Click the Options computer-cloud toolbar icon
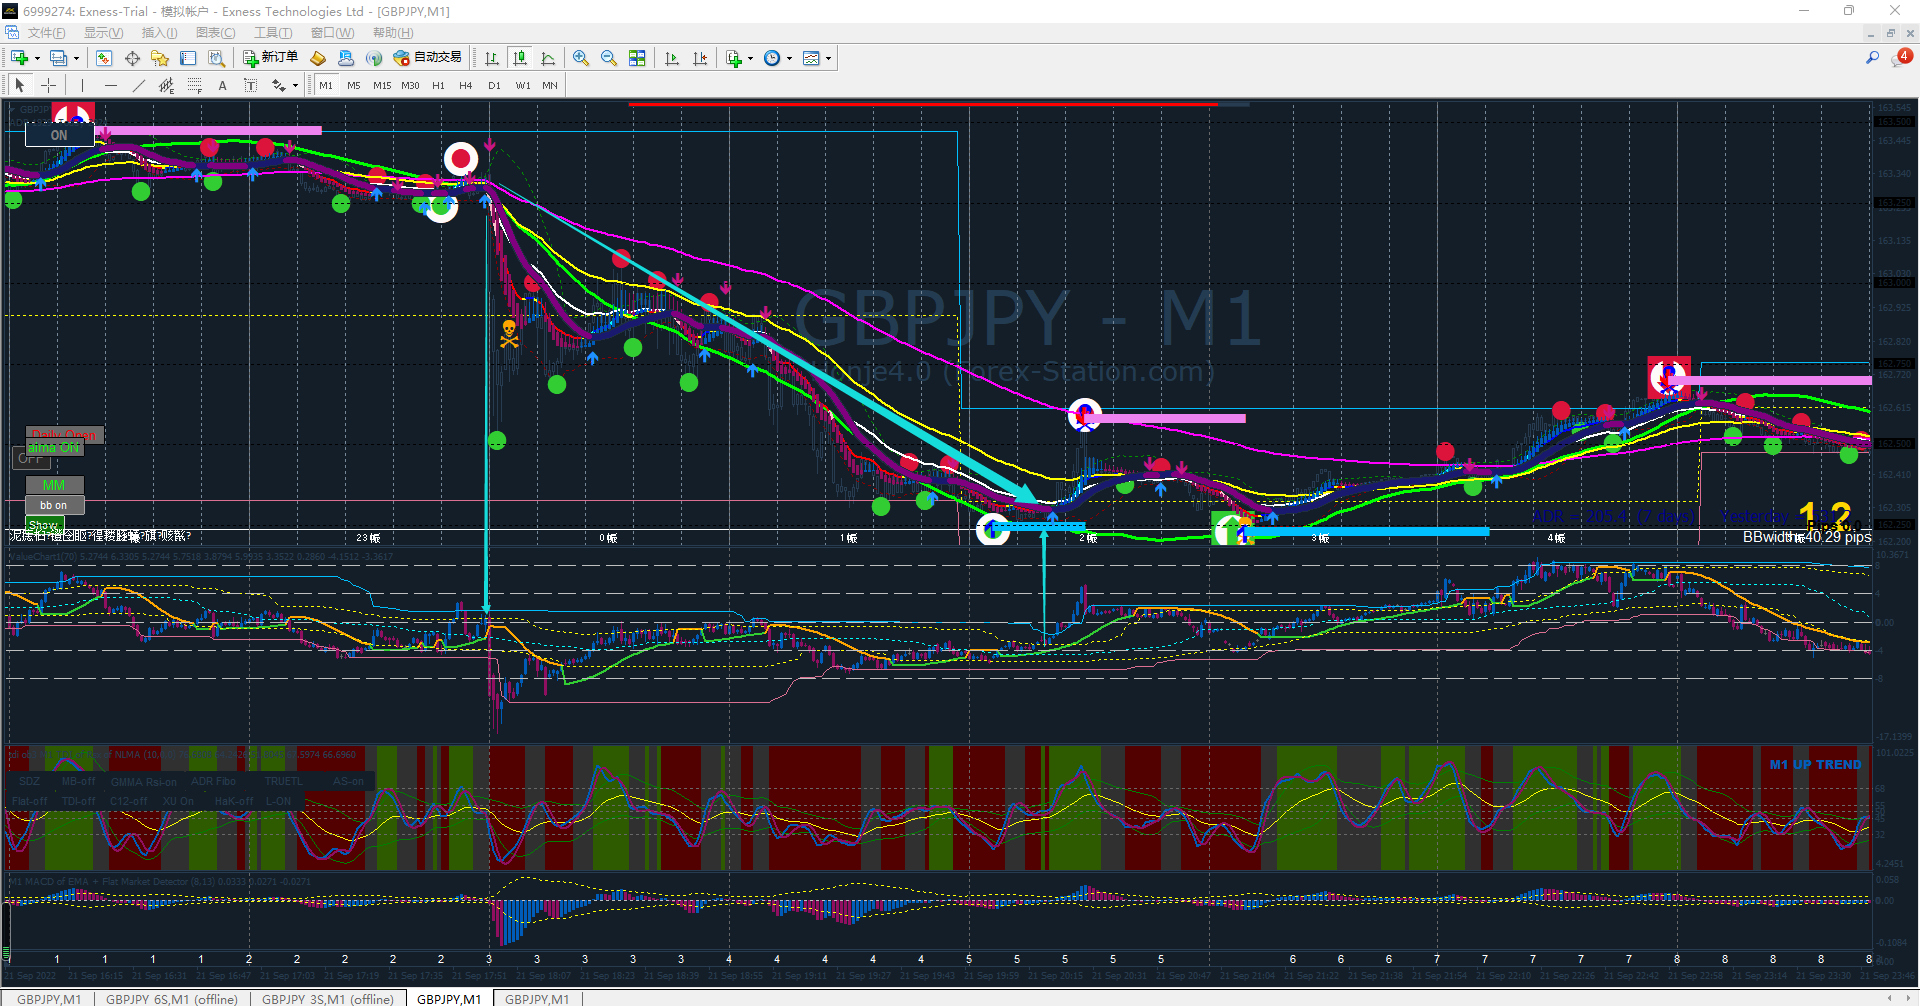The height and width of the screenshot is (1006, 1920). click(x=346, y=58)
